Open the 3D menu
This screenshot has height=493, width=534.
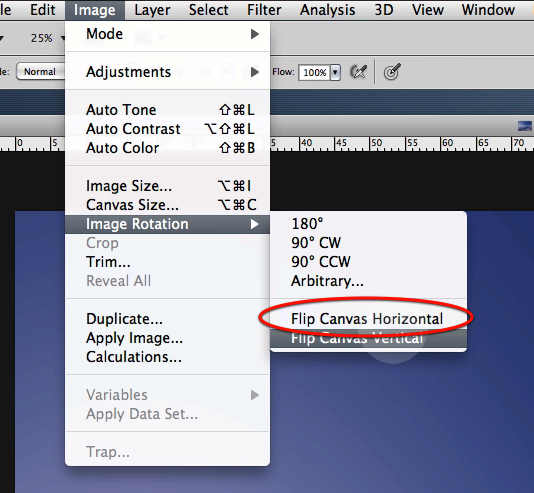pyautogui.click(x=384, y=10)
